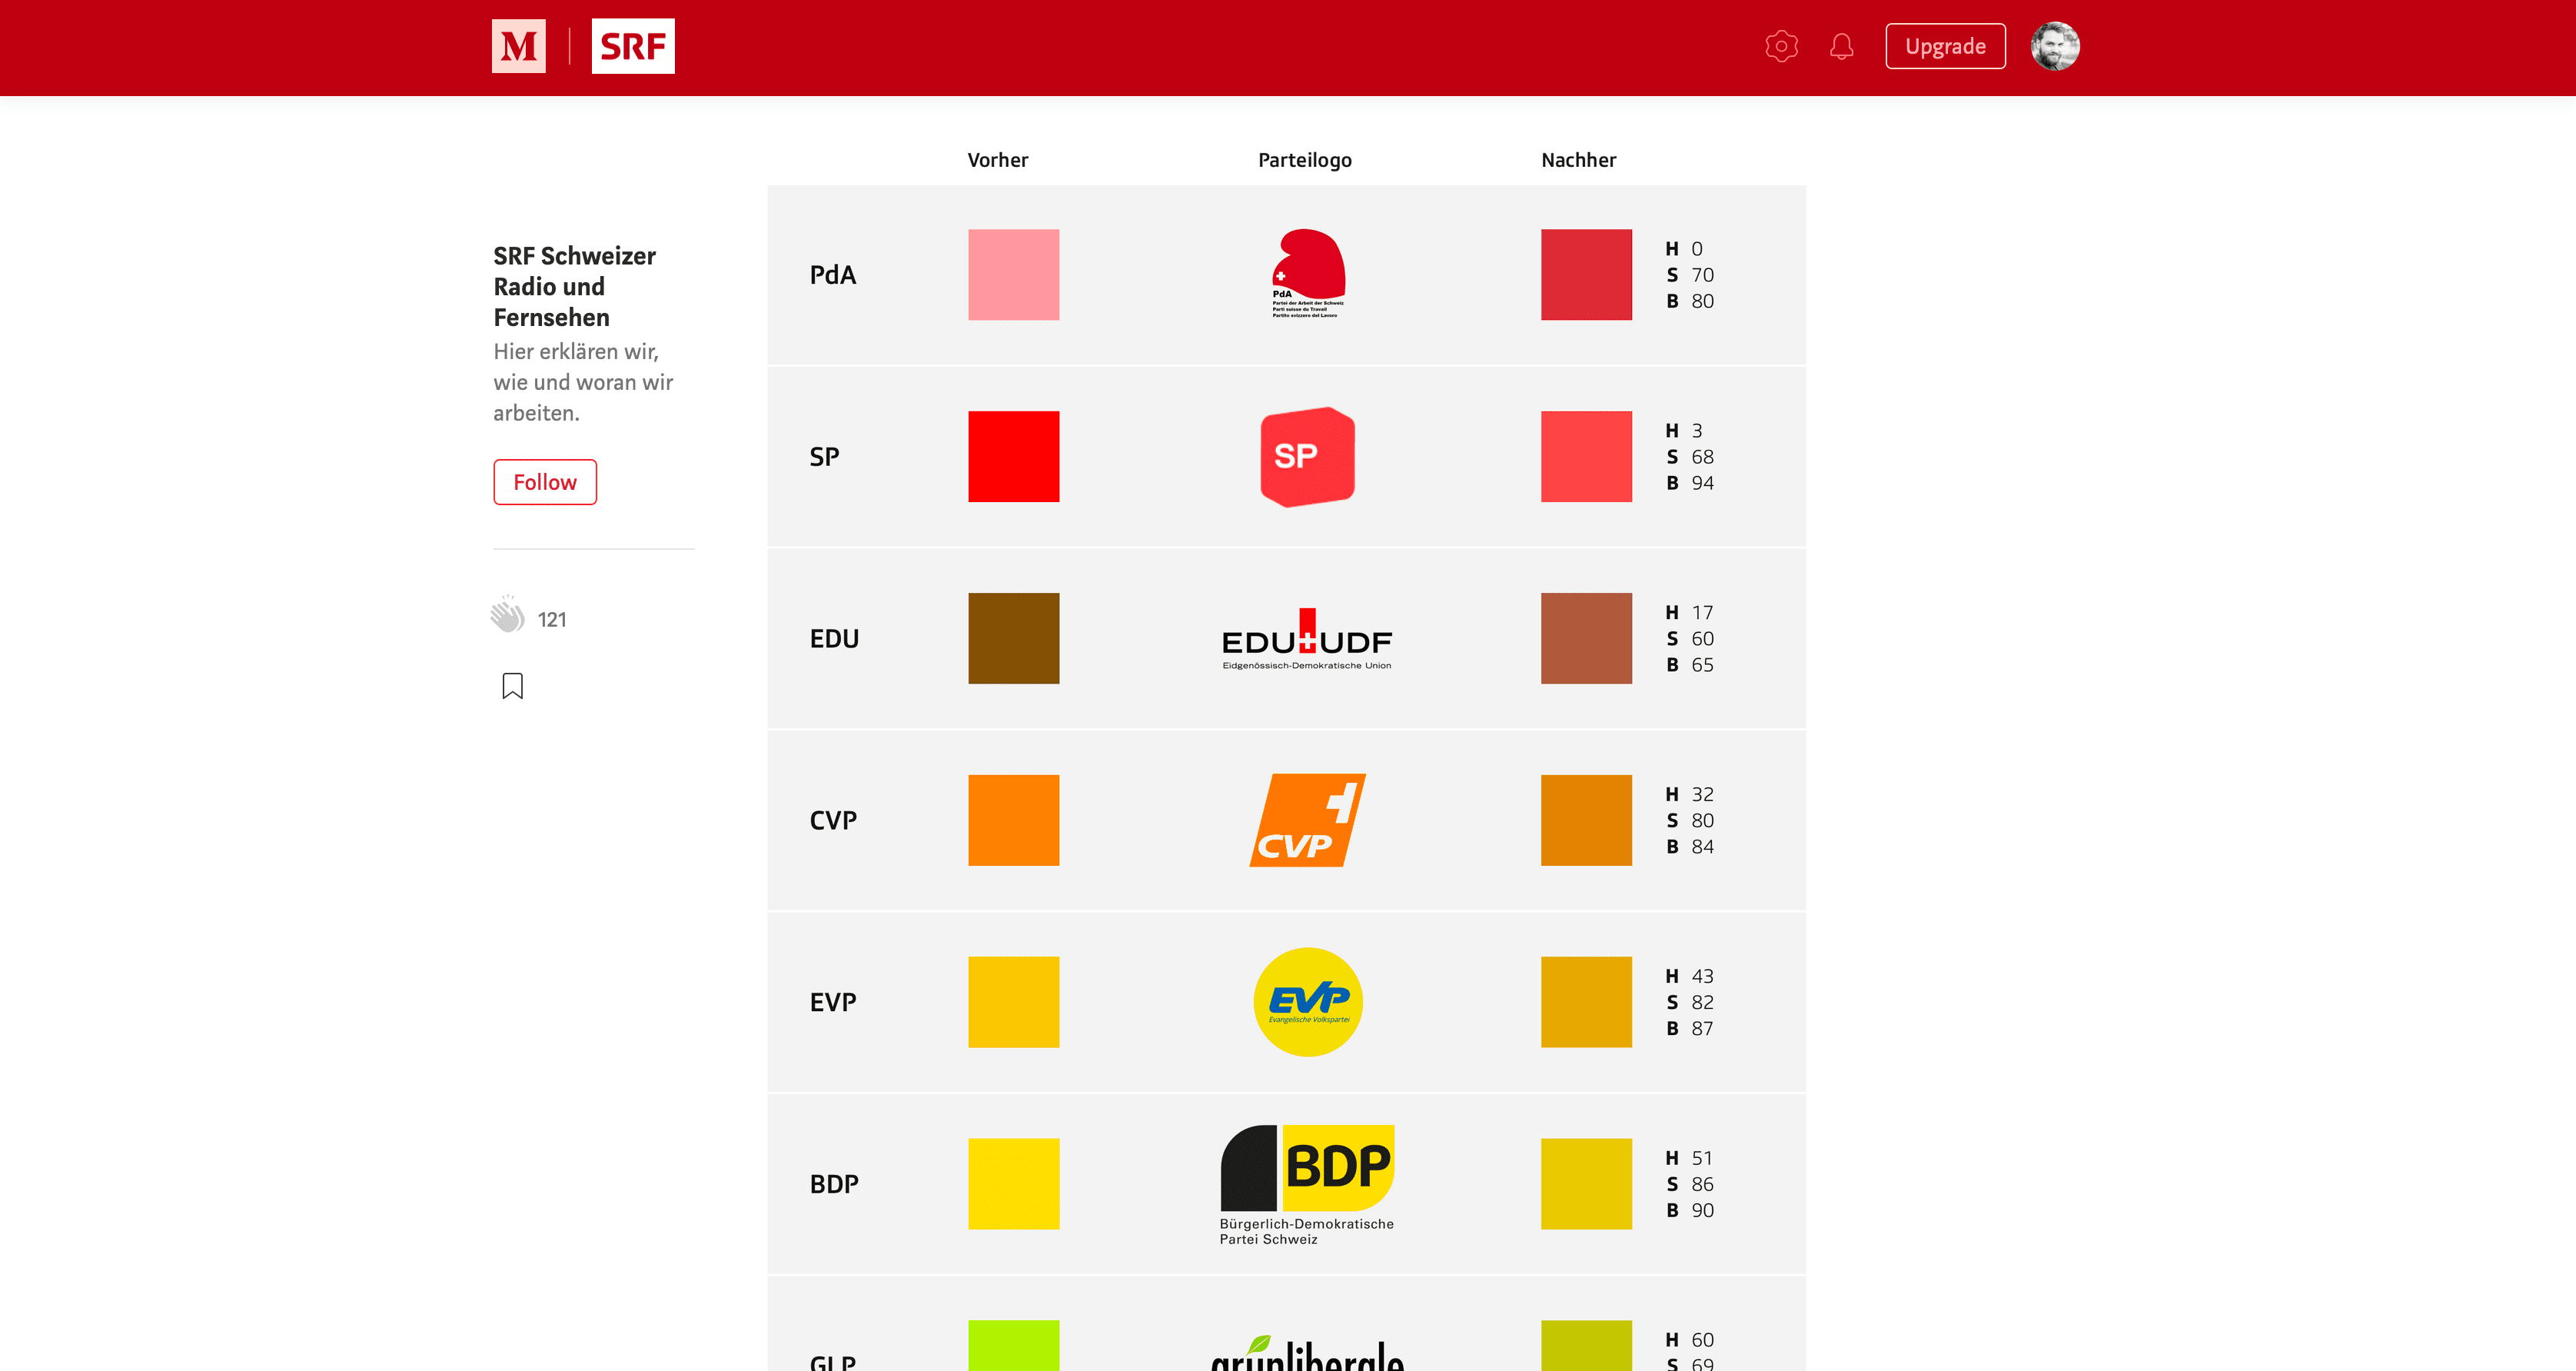Open the SRF Schweizer Radio und Fernsehen title
The image size is (2576, 1371).
pos(574,286)
